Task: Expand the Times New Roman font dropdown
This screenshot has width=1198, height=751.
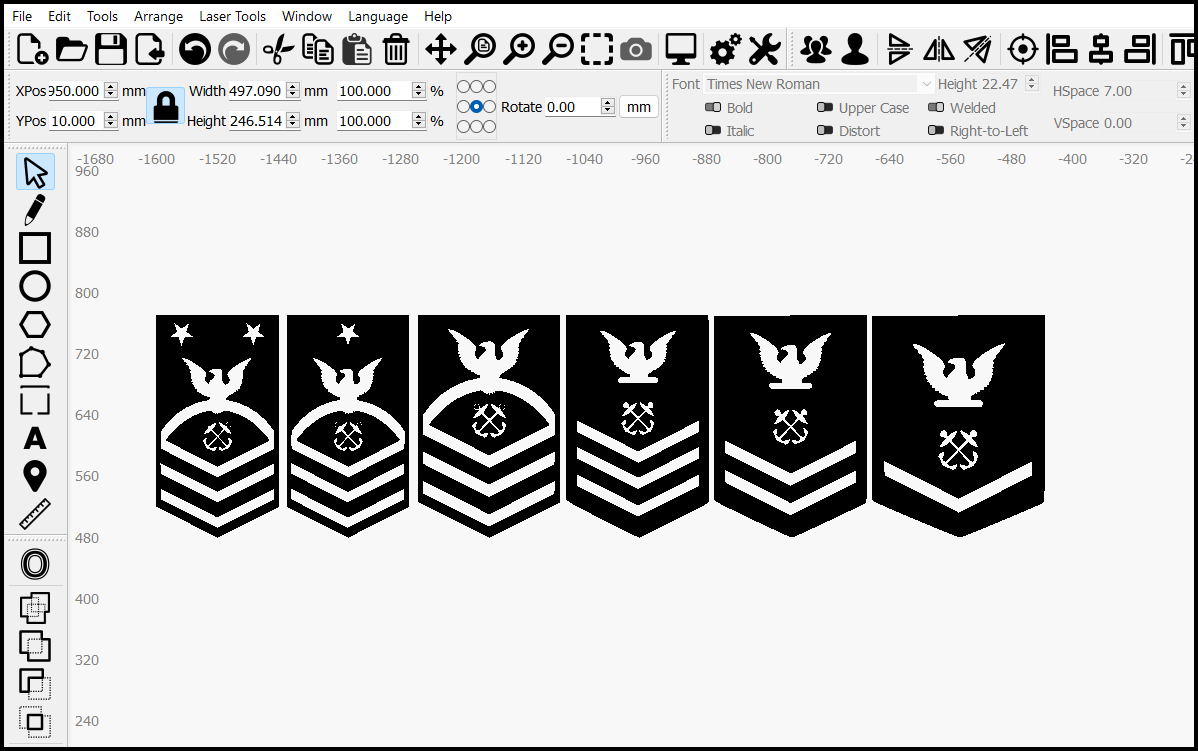Action: pos(927,84)
